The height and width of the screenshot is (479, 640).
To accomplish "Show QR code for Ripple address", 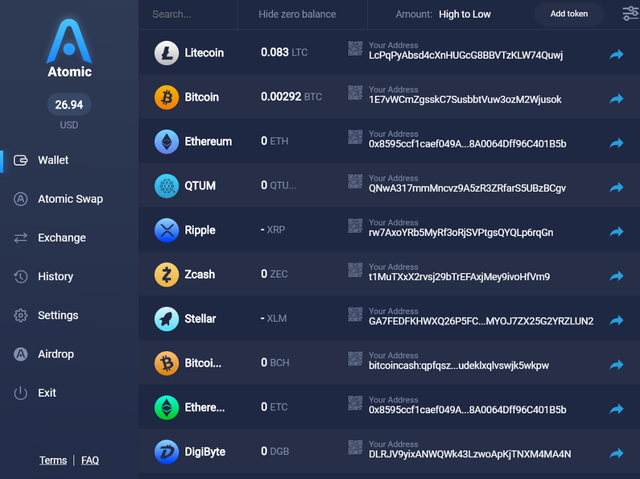I will 355,226.
